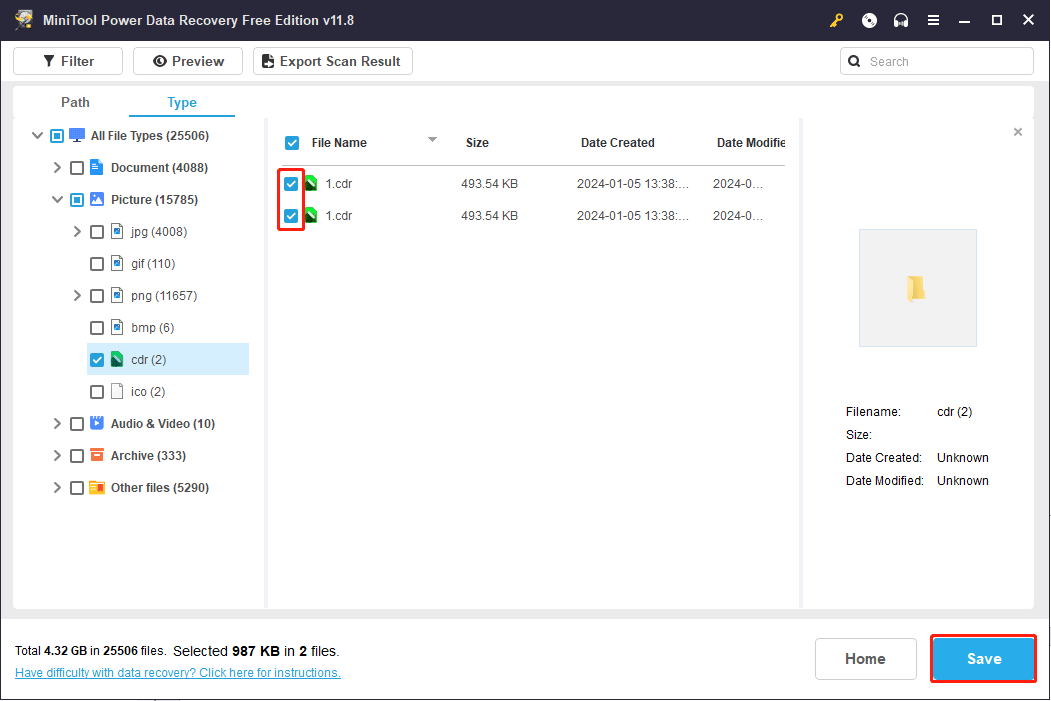Expand the jpg (4008) tree node
Screen dimensions: 1051x701
(77, 232)
